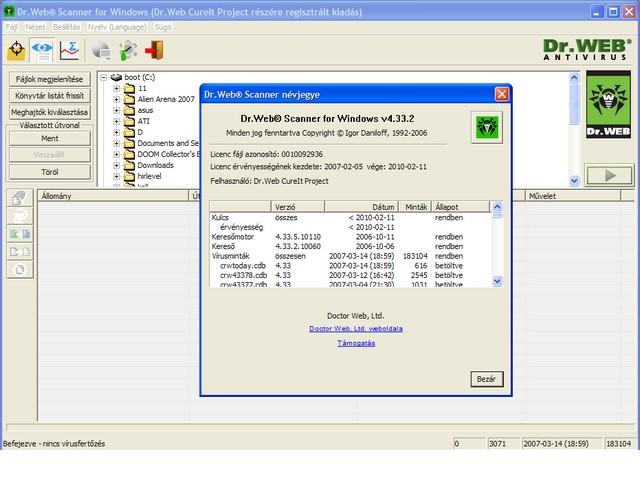Image resolution: width=640 pixels, height=480 pixels.
Task: Click the folder tree scroll-up arrow
Action: pyautogui.click(x=574, y=77)
